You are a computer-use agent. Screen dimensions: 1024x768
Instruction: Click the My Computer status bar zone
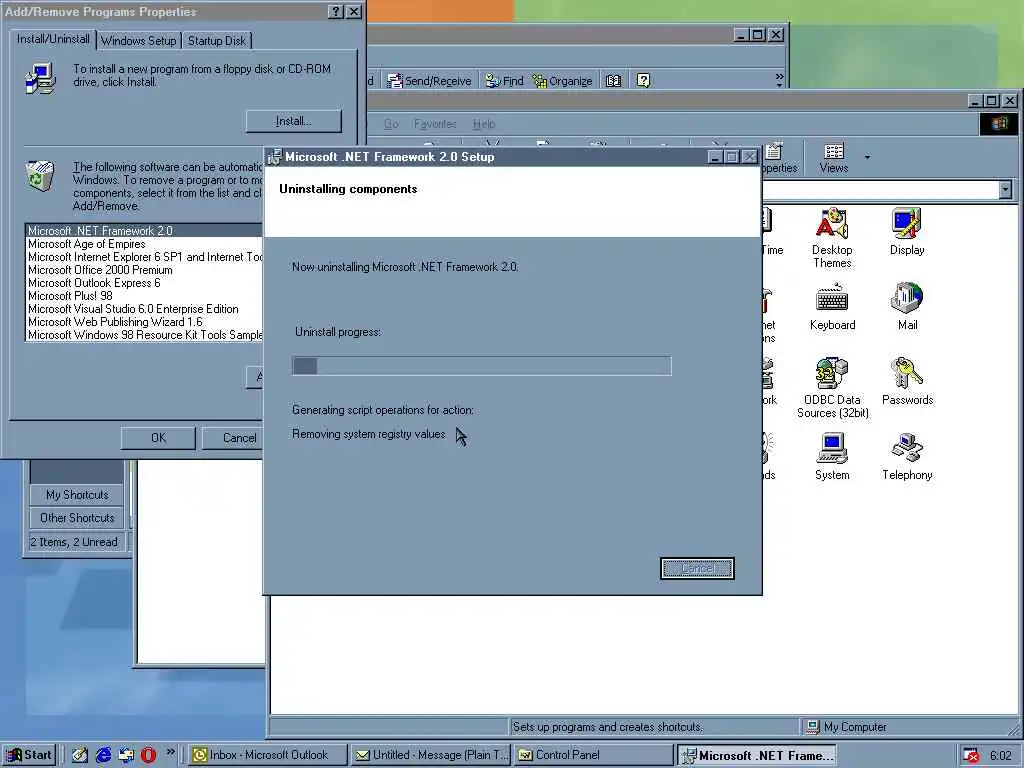pyautogui.click(x=908, y=727)
